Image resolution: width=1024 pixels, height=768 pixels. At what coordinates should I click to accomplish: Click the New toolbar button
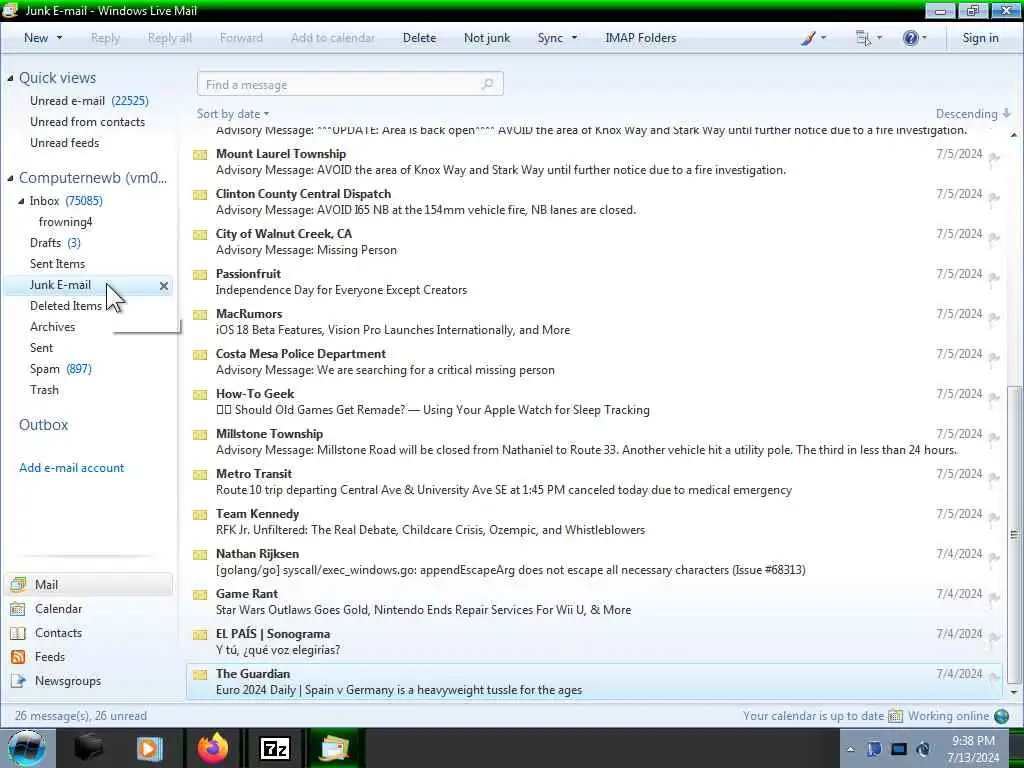[36, 38]
